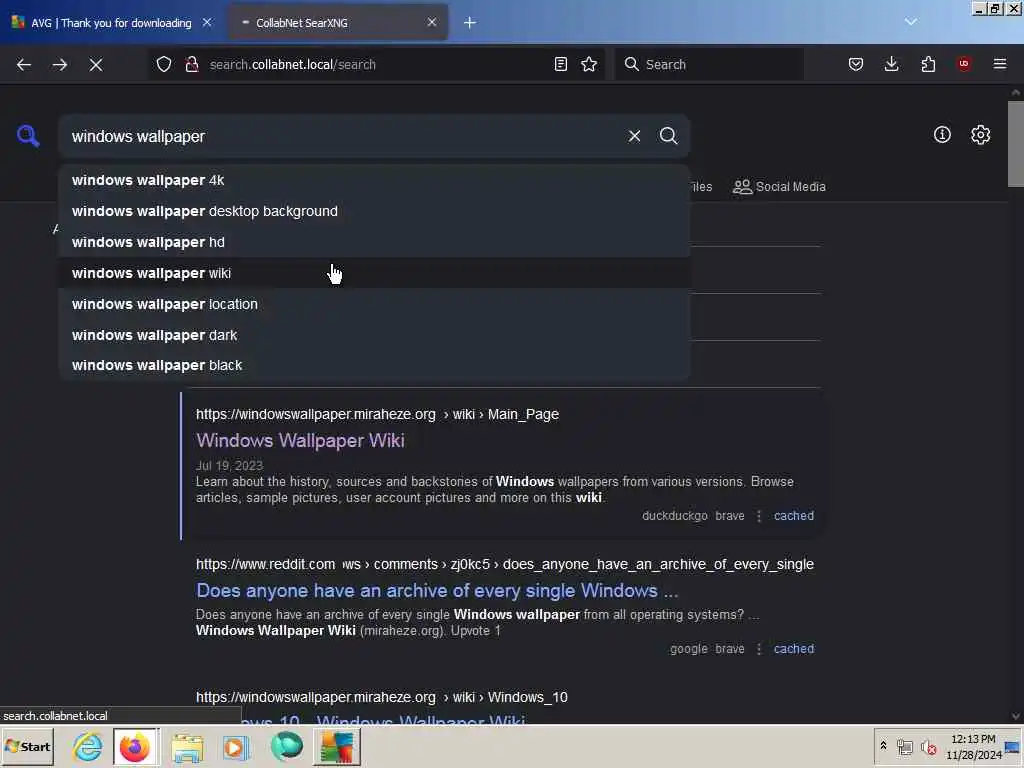Screen dimensions: 1024x768
Task: Choose suggestion windows wallpaper desktop background
Action: (374, 211)
